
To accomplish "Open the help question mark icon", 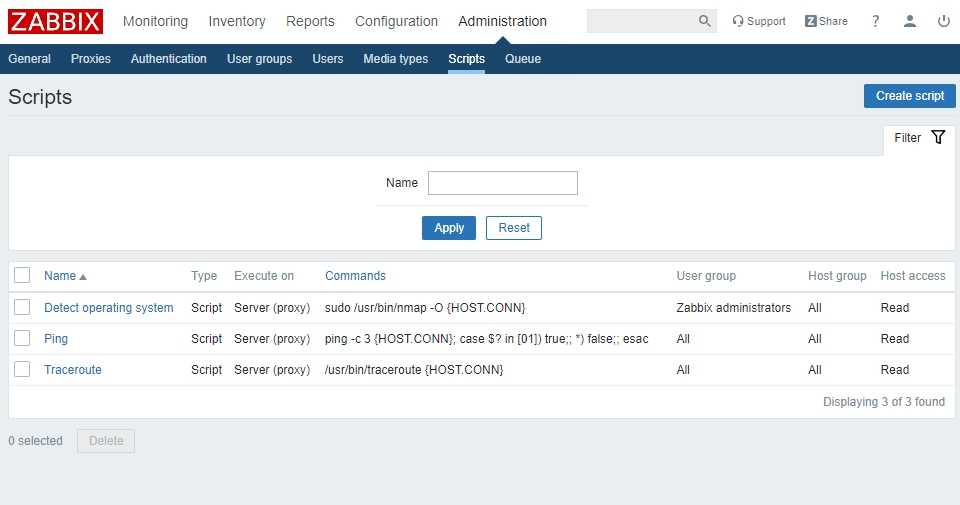I will [x=876, y=21].
